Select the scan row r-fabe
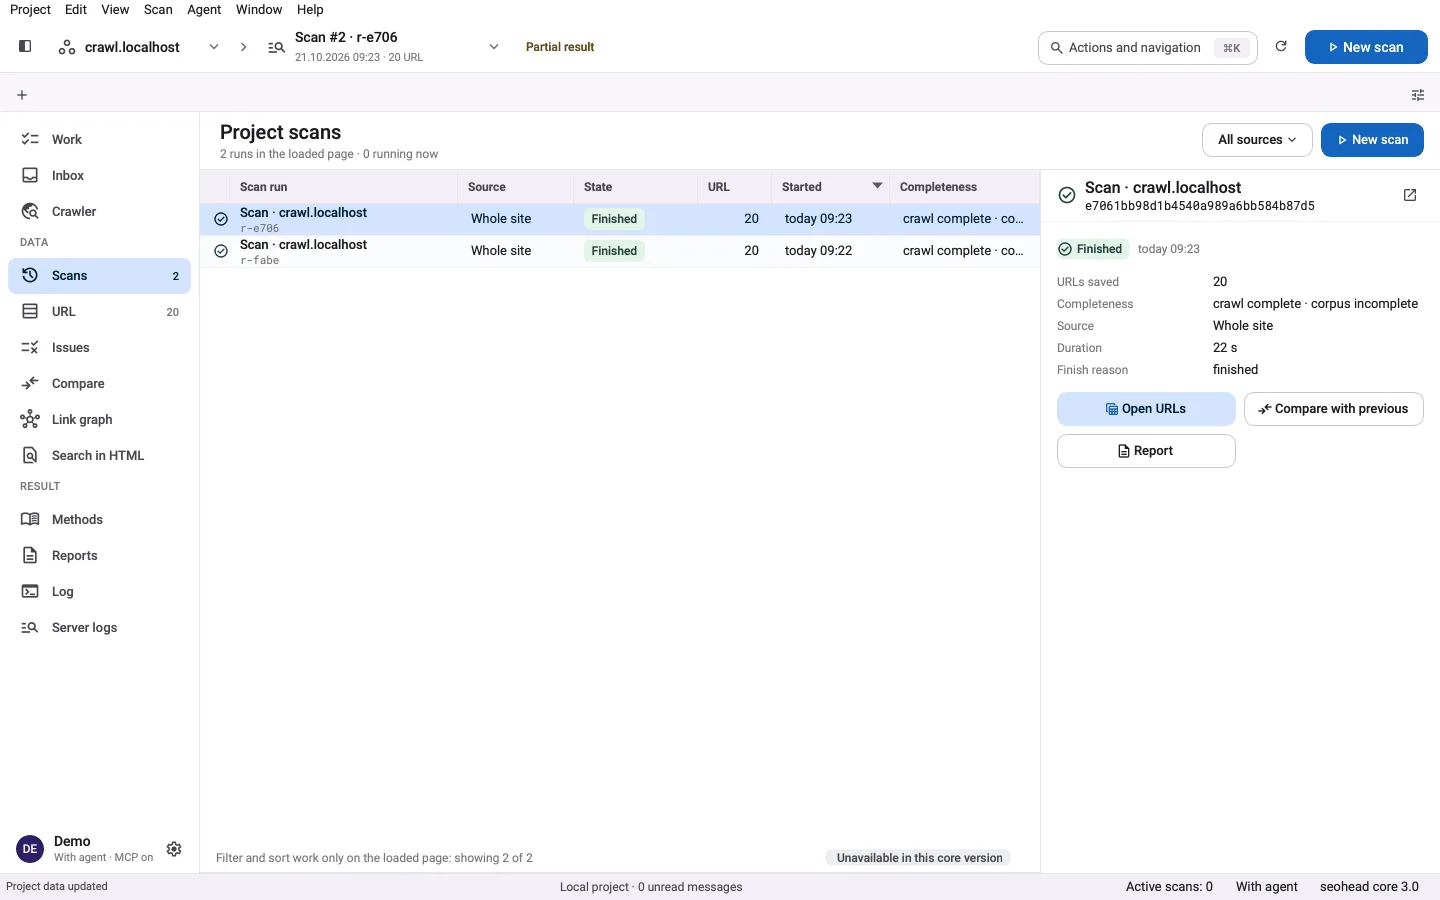Image resolution: width=1440 pixels, height=900 pixels. pos(620,251)
